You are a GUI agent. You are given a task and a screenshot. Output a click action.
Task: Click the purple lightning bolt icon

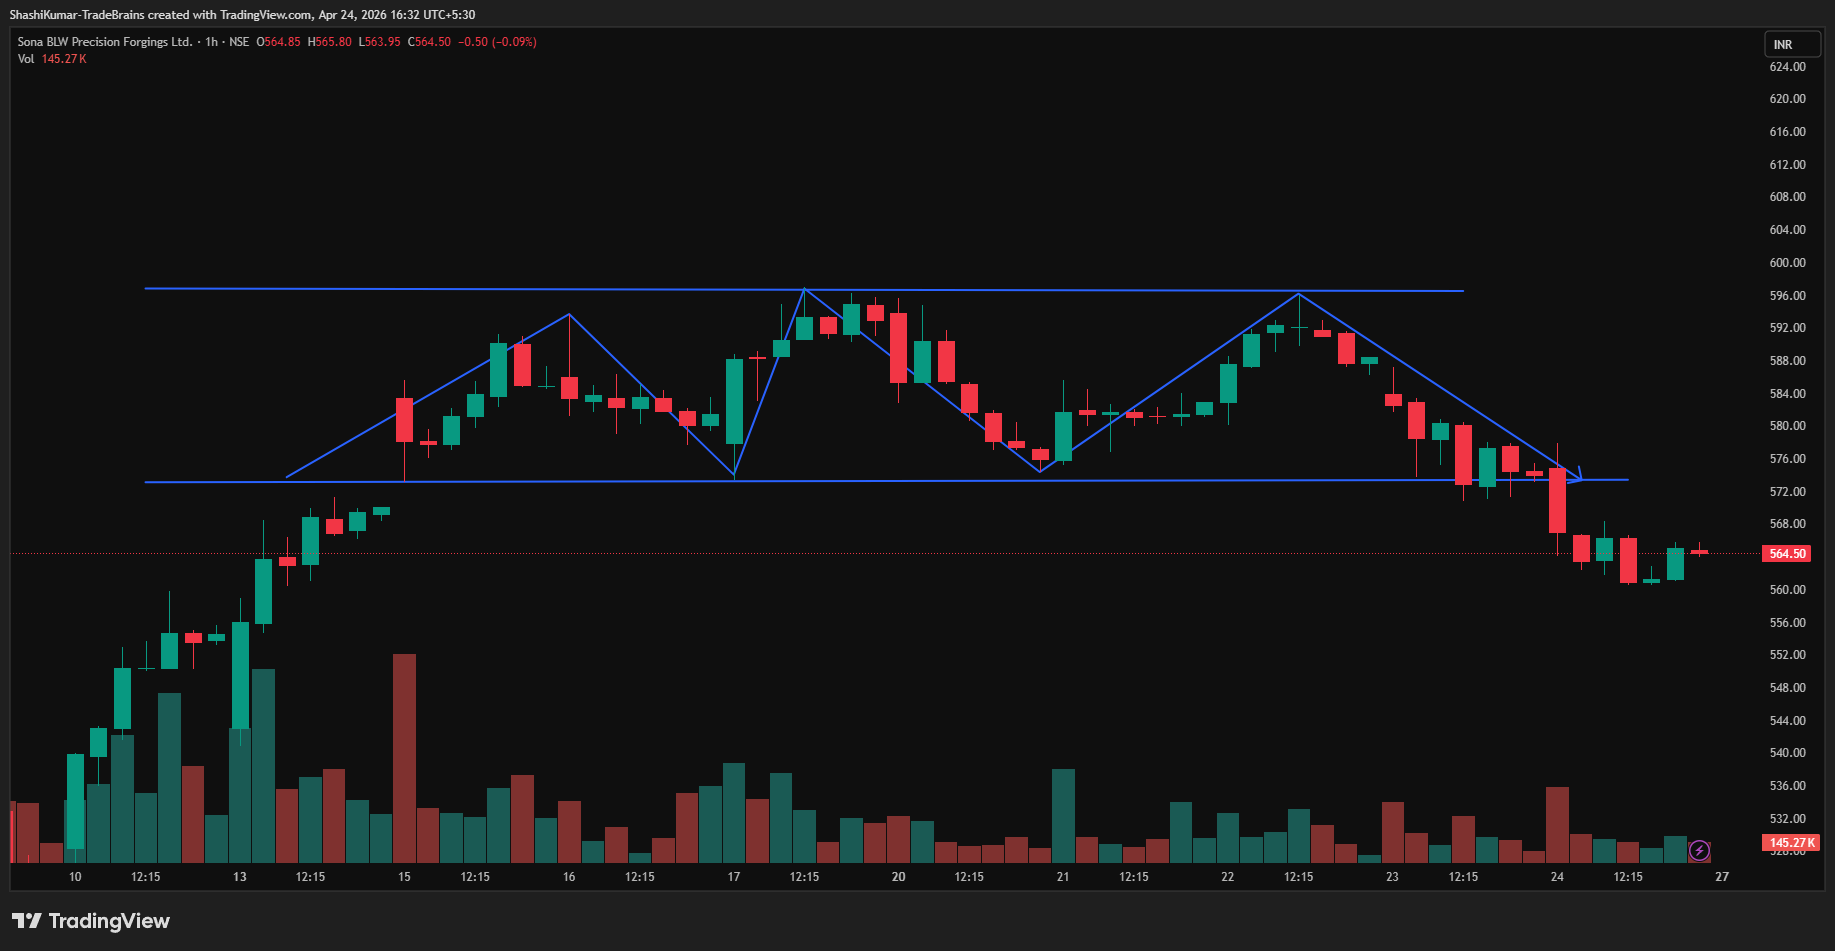click(1699, 851)
